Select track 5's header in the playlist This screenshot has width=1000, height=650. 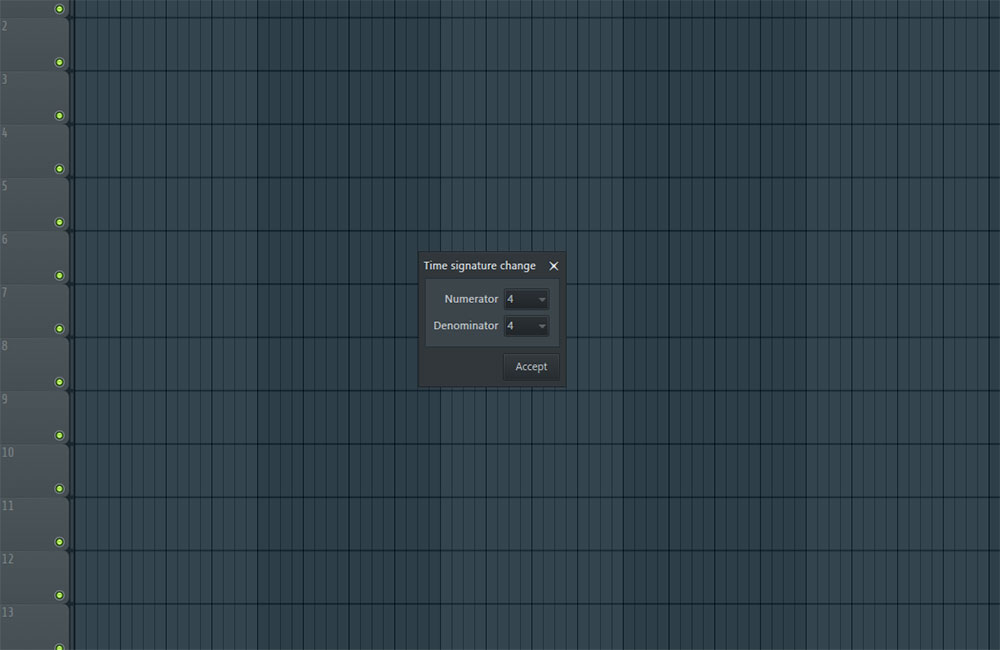[x=25, y=190]
